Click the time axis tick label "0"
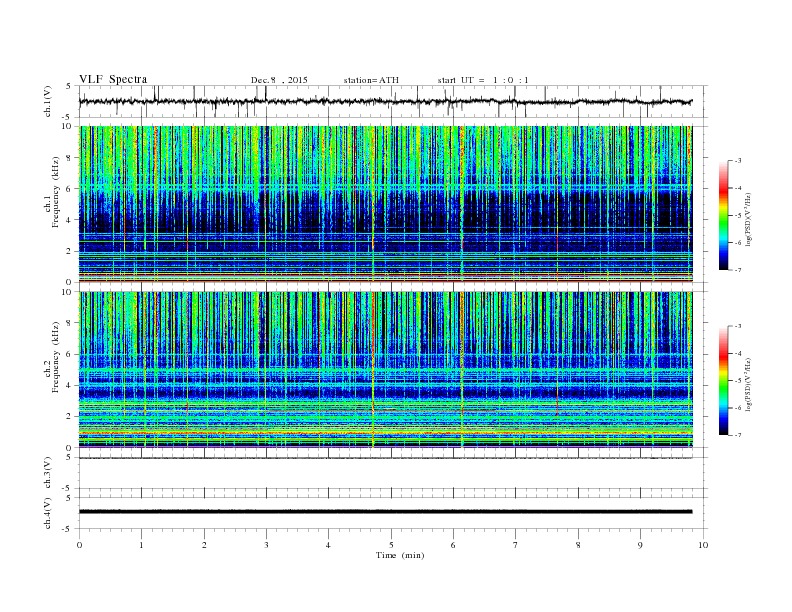792x612 pixels. [x=79, y=545]
